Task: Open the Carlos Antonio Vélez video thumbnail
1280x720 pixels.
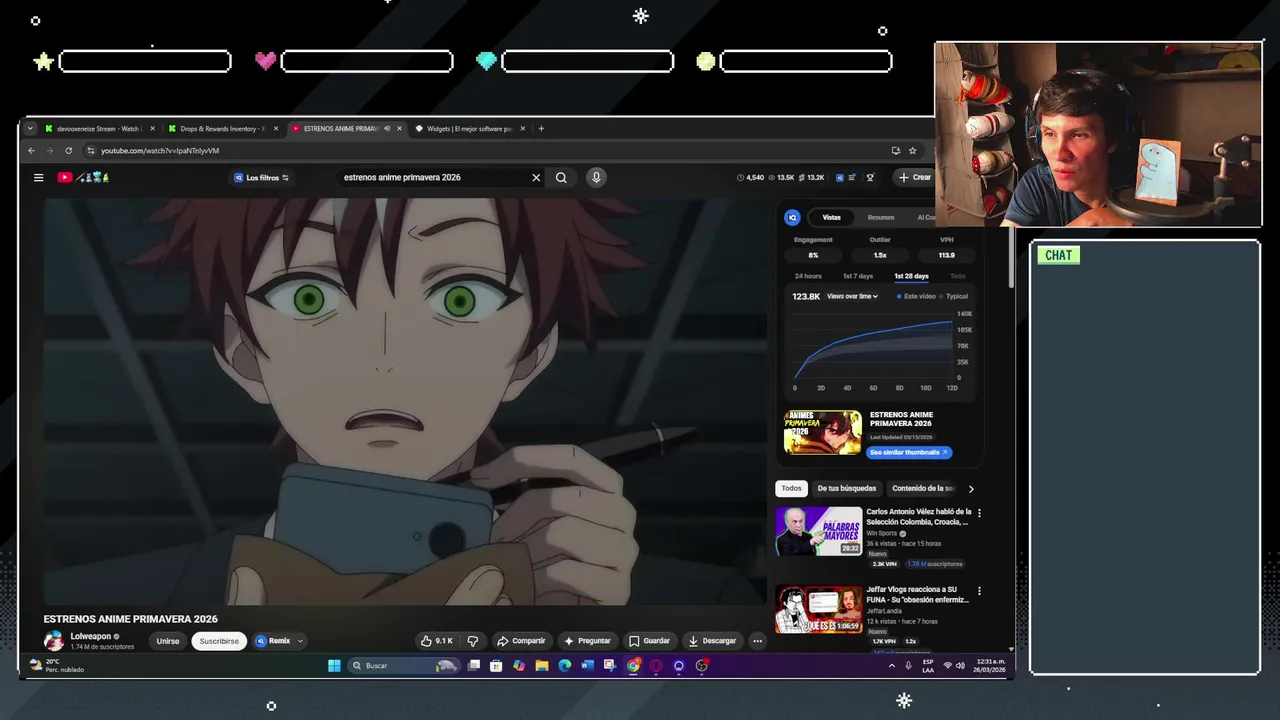Action: click(819, 531)
